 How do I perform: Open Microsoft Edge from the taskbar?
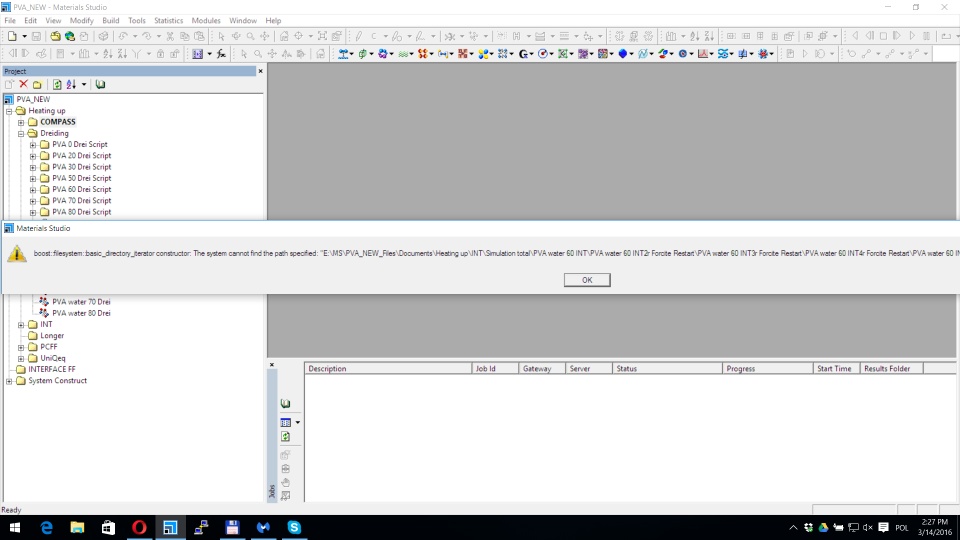[47, 527]
